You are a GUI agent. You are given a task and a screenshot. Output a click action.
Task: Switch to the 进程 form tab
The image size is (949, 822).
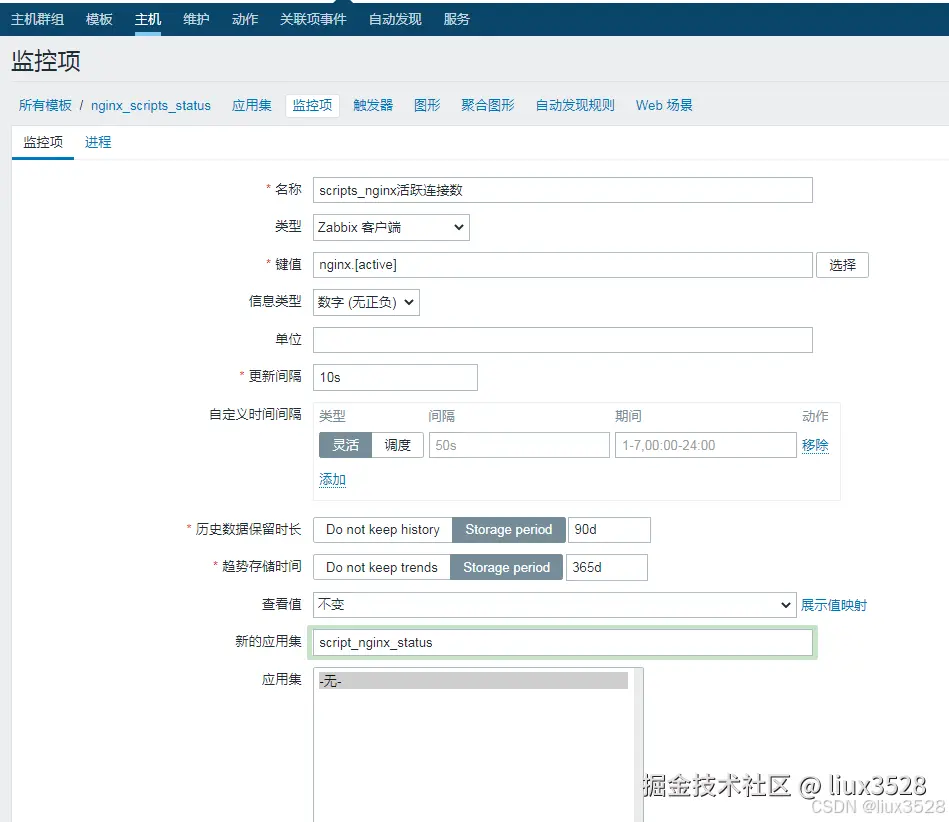(98, 142)
